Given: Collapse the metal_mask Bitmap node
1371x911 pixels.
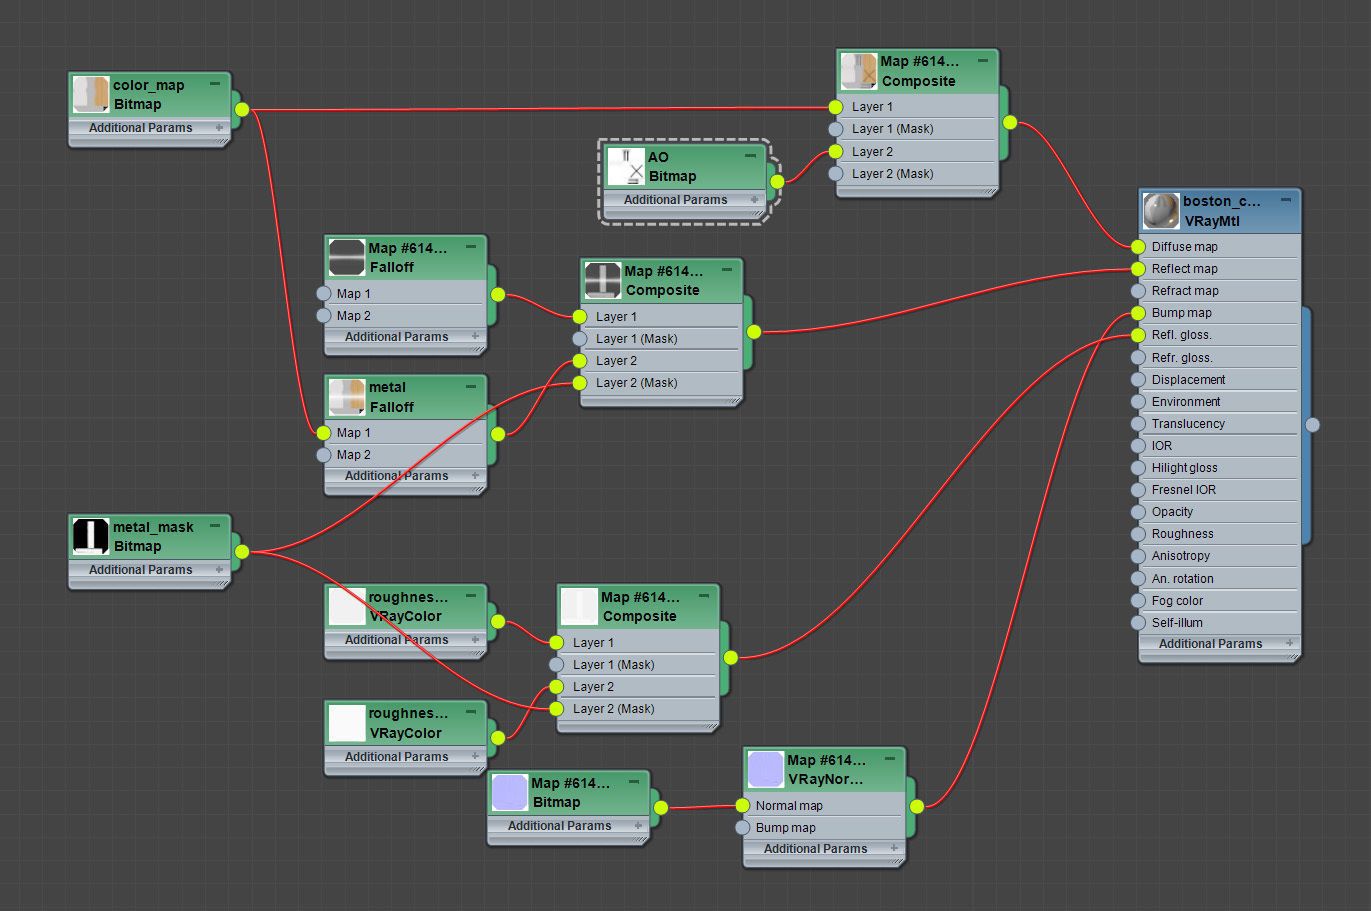Looking at the screenshot, I should (215, 526).
